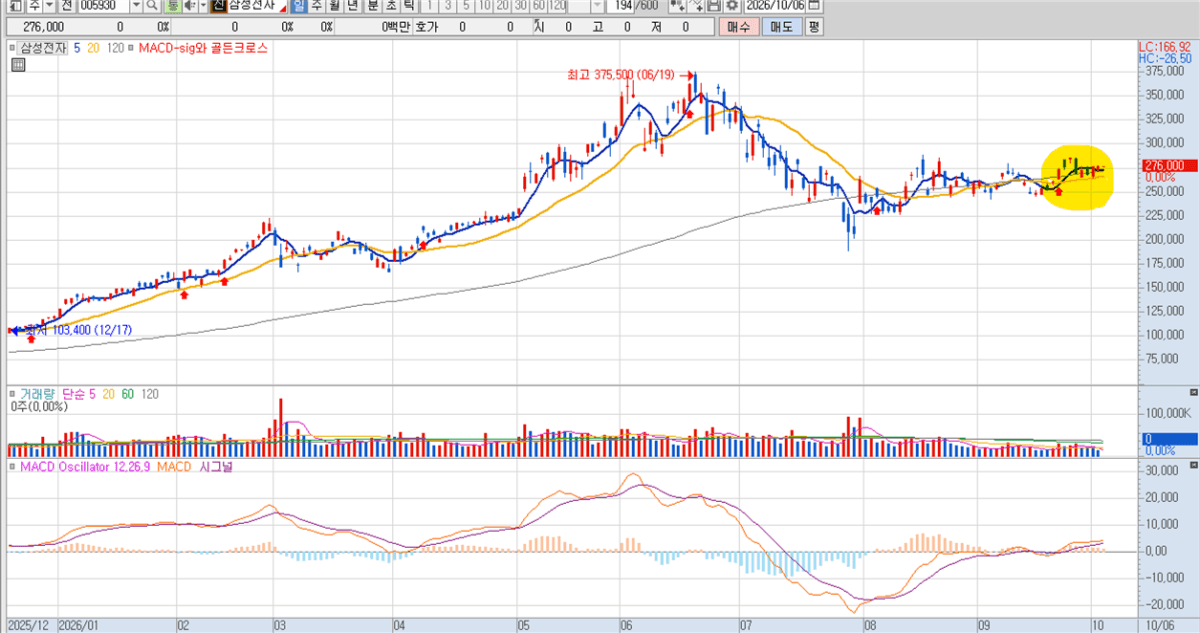Open dropdown arrow beside speaker icon
Image resolution: width=1200 pixels, height=633 pixels.
click(x=203, y=6)
